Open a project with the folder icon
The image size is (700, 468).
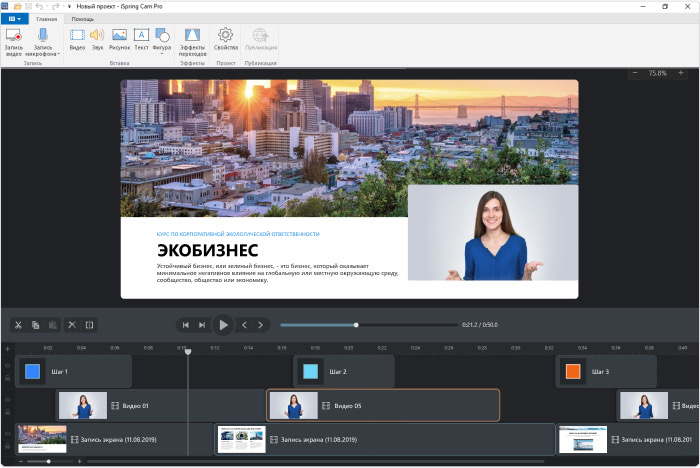18,6
